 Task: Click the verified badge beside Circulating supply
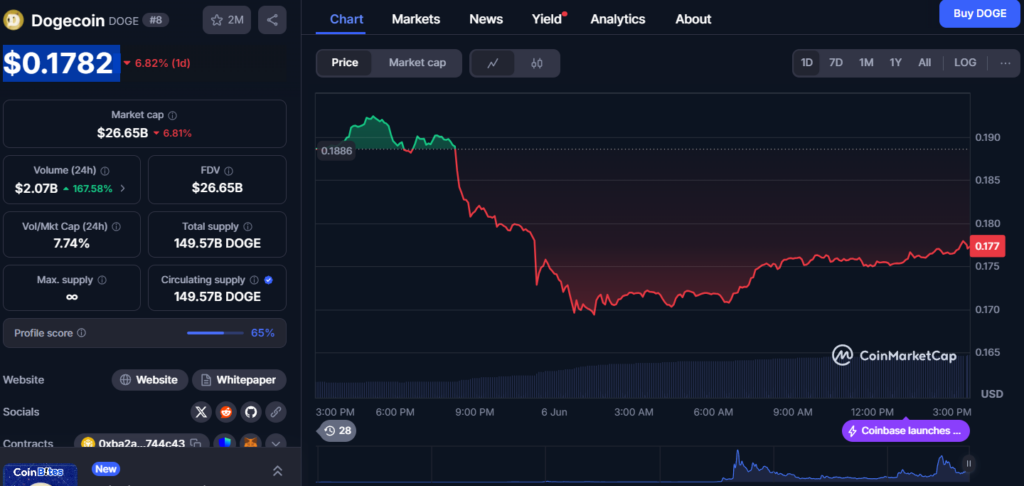coord(268,280)
